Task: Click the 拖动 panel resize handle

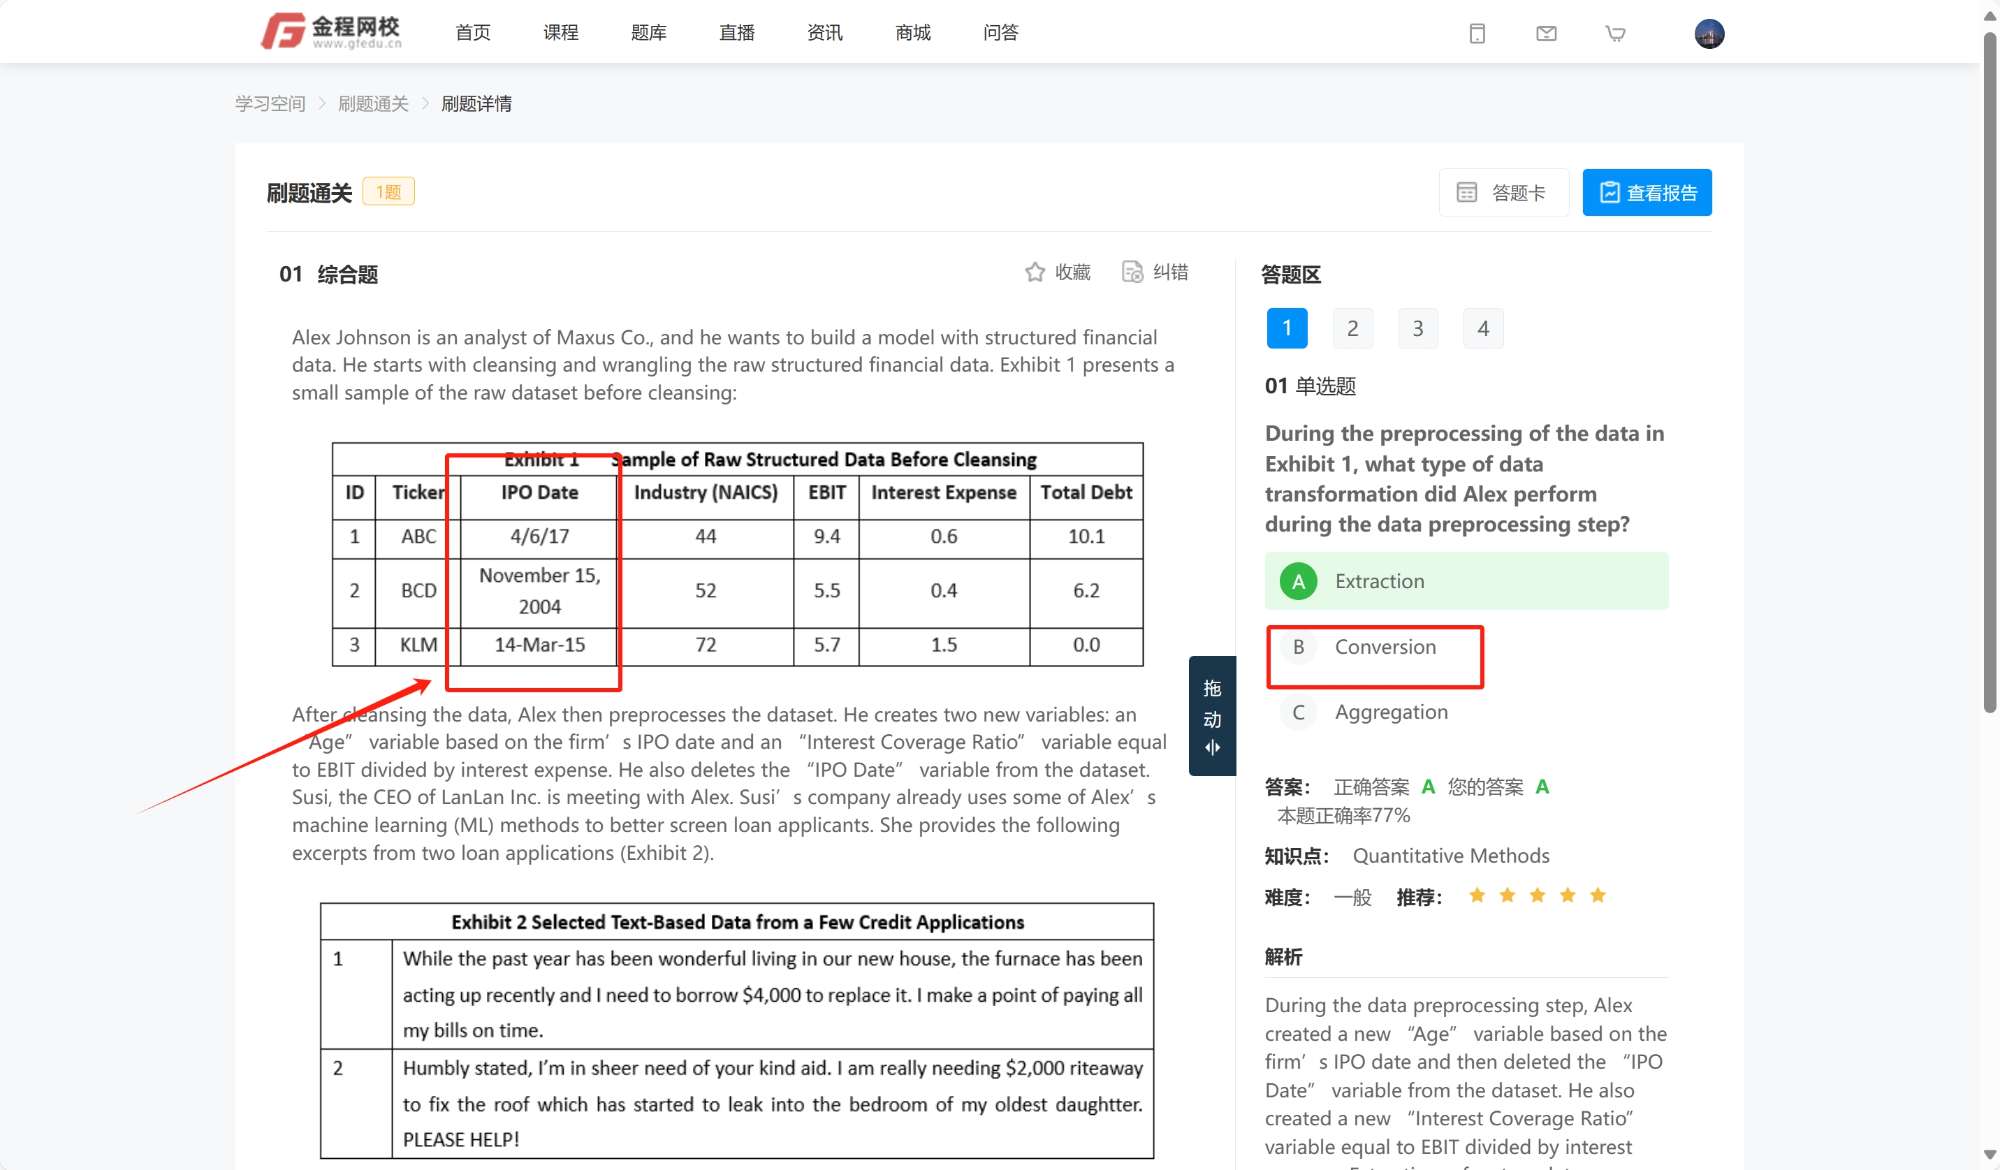Action: coord(1212,716)
